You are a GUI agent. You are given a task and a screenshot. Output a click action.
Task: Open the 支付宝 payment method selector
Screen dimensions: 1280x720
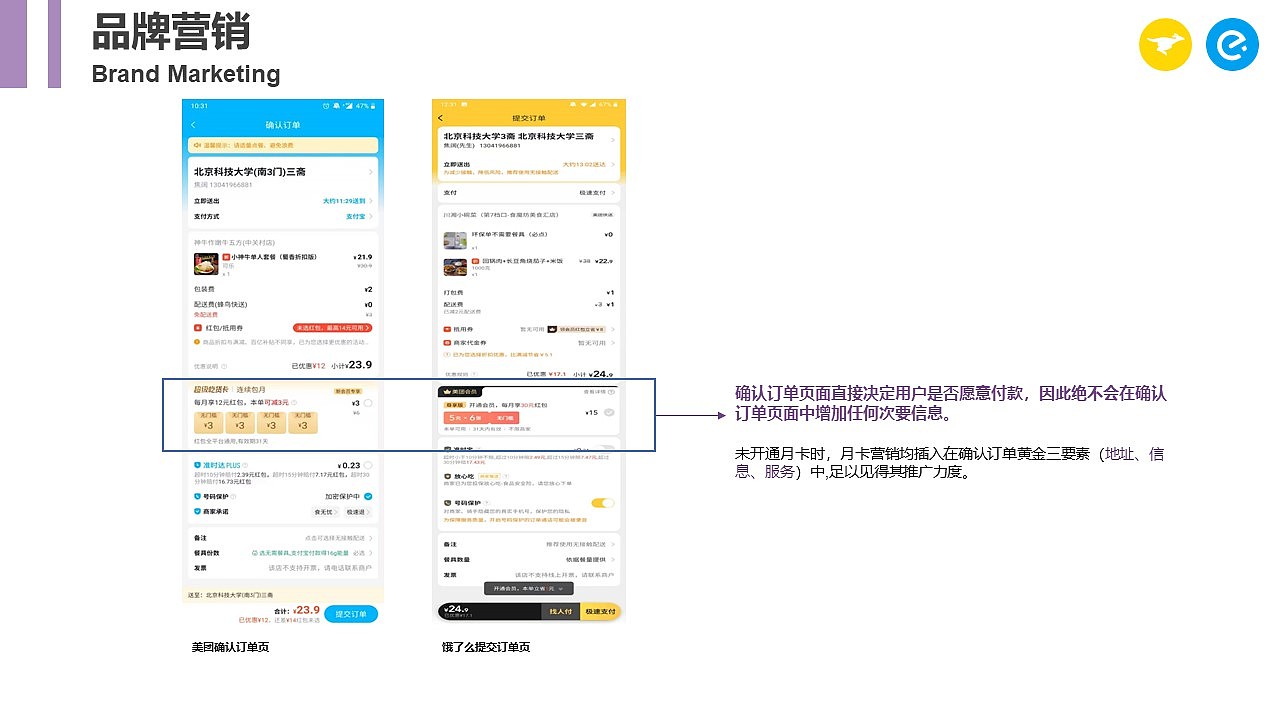[355, 217]
